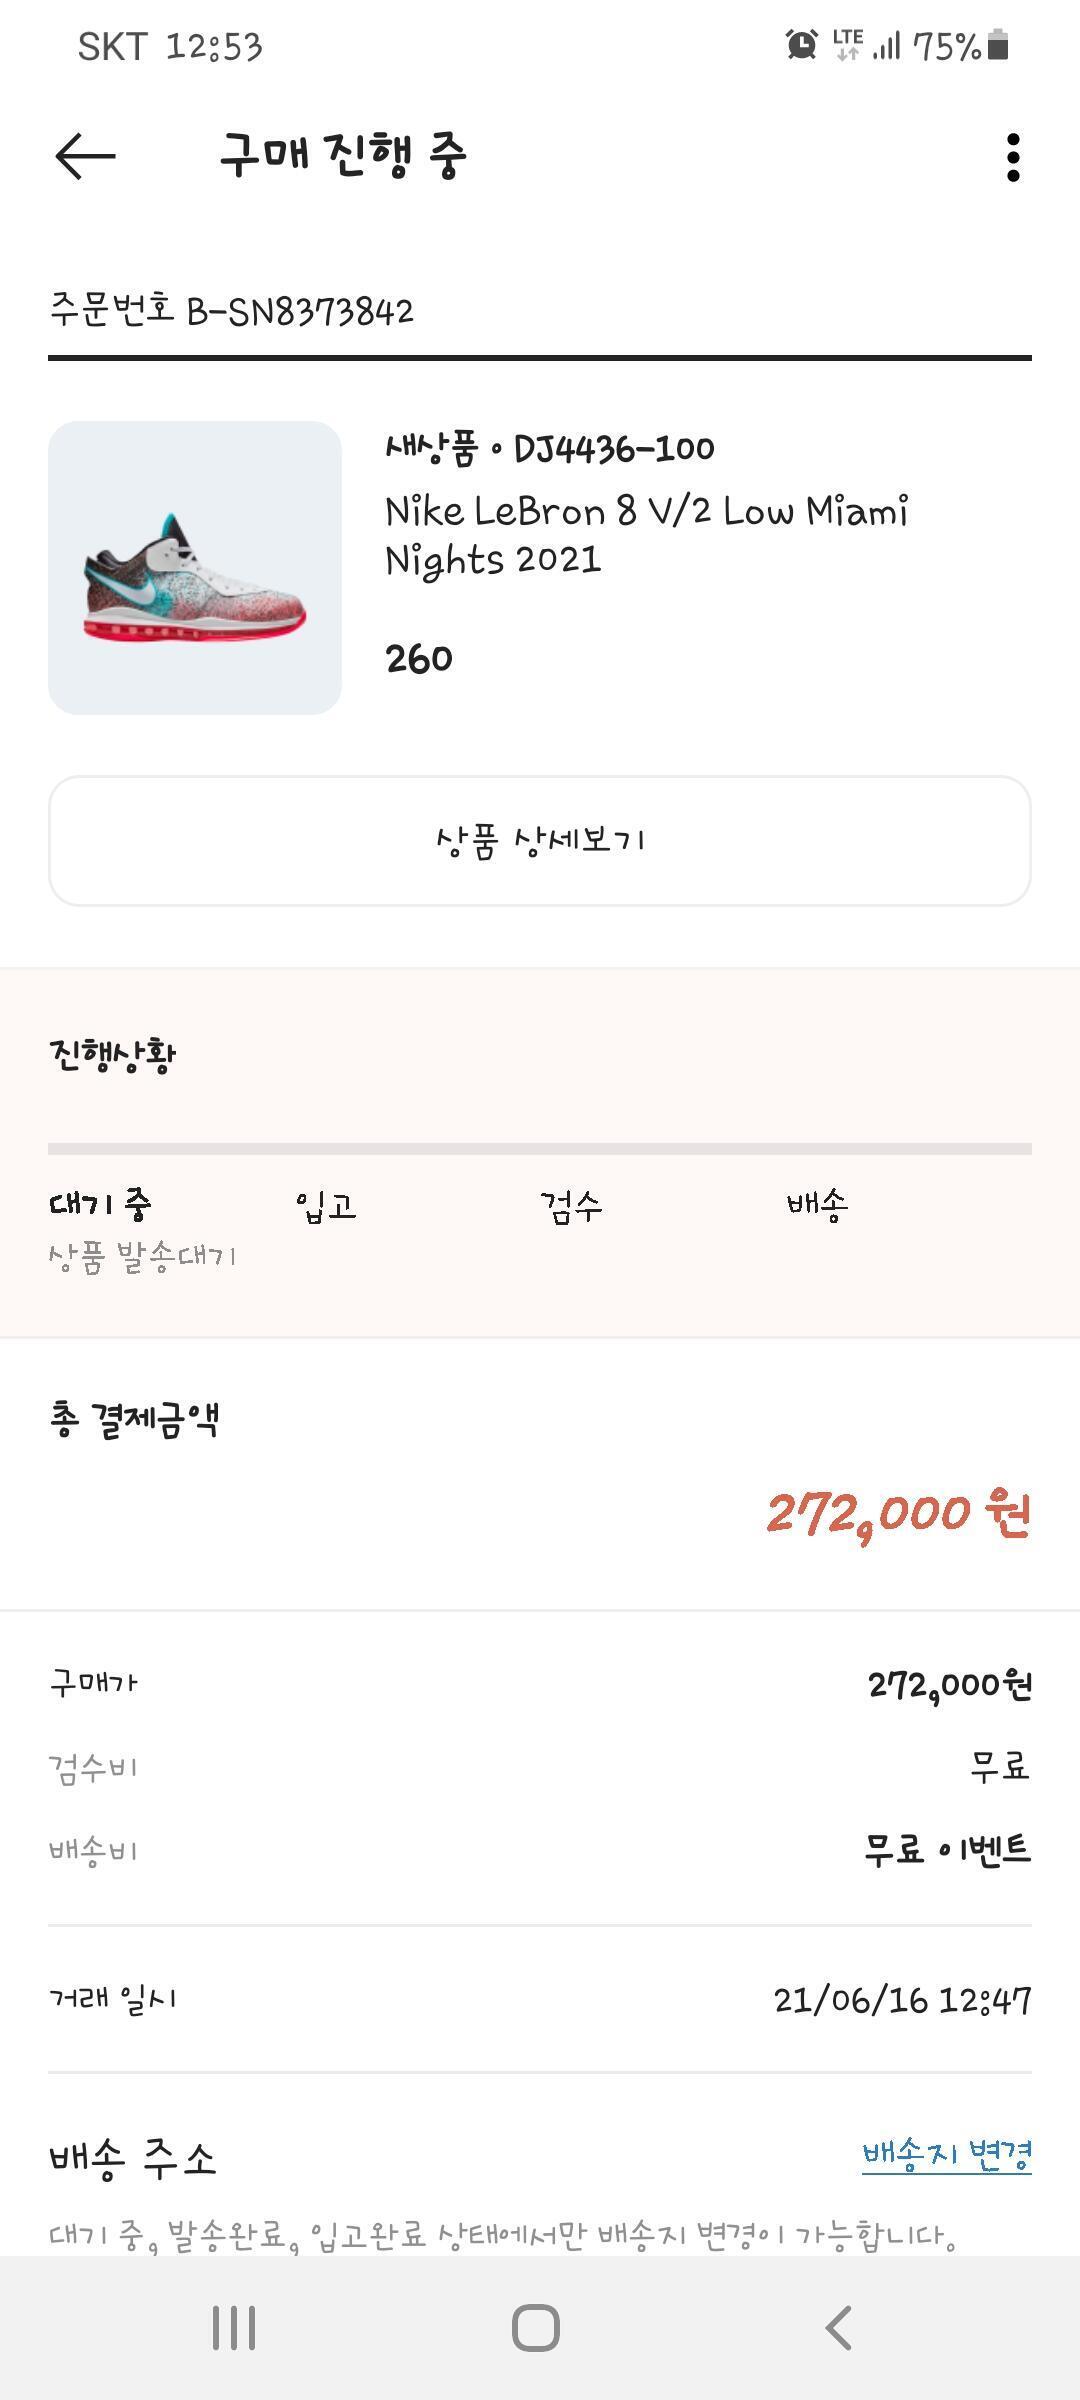This screenshot has width=1080, height=2400.
Task: Open 상품 상세보기 product details button
Action: coord(540,841)
